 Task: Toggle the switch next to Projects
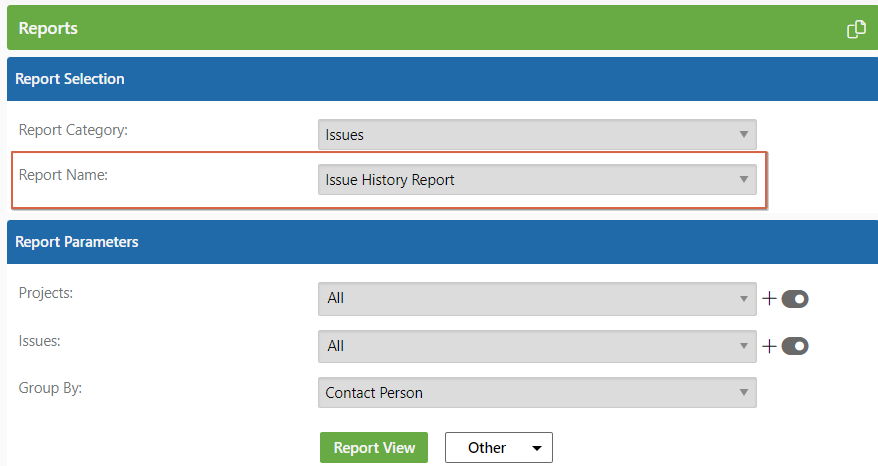tap(795, 299)
